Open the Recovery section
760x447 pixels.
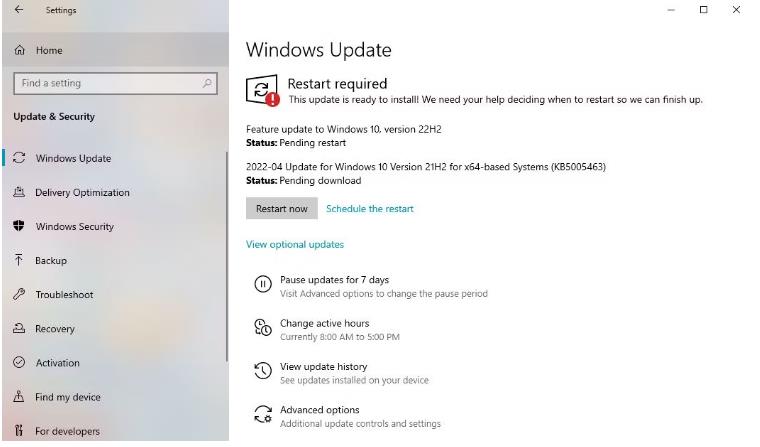click(x=115, y=329)
